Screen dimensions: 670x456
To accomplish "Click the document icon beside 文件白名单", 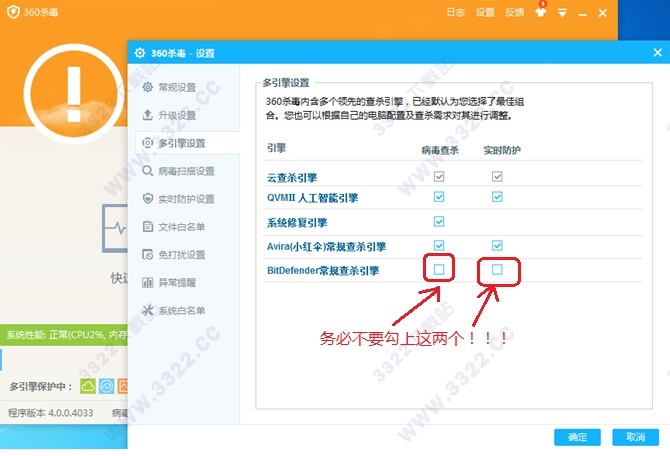I will pyautogui.click(x=147, y=227).
